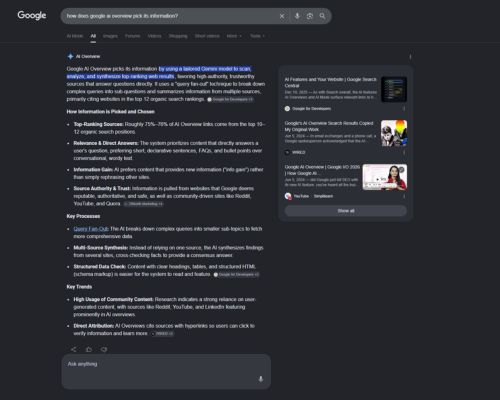Screen dimensions: 500x400
Task: Click the thumbs up feedback icon
Action: coord(89,349)
